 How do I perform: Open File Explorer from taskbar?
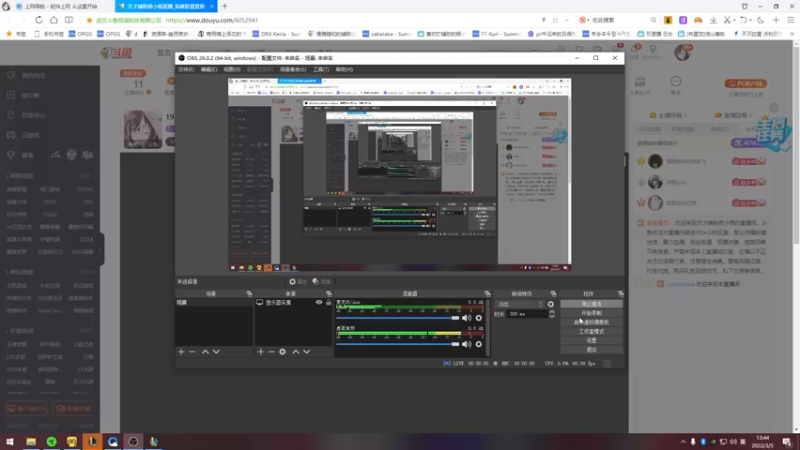pos(31,441)
